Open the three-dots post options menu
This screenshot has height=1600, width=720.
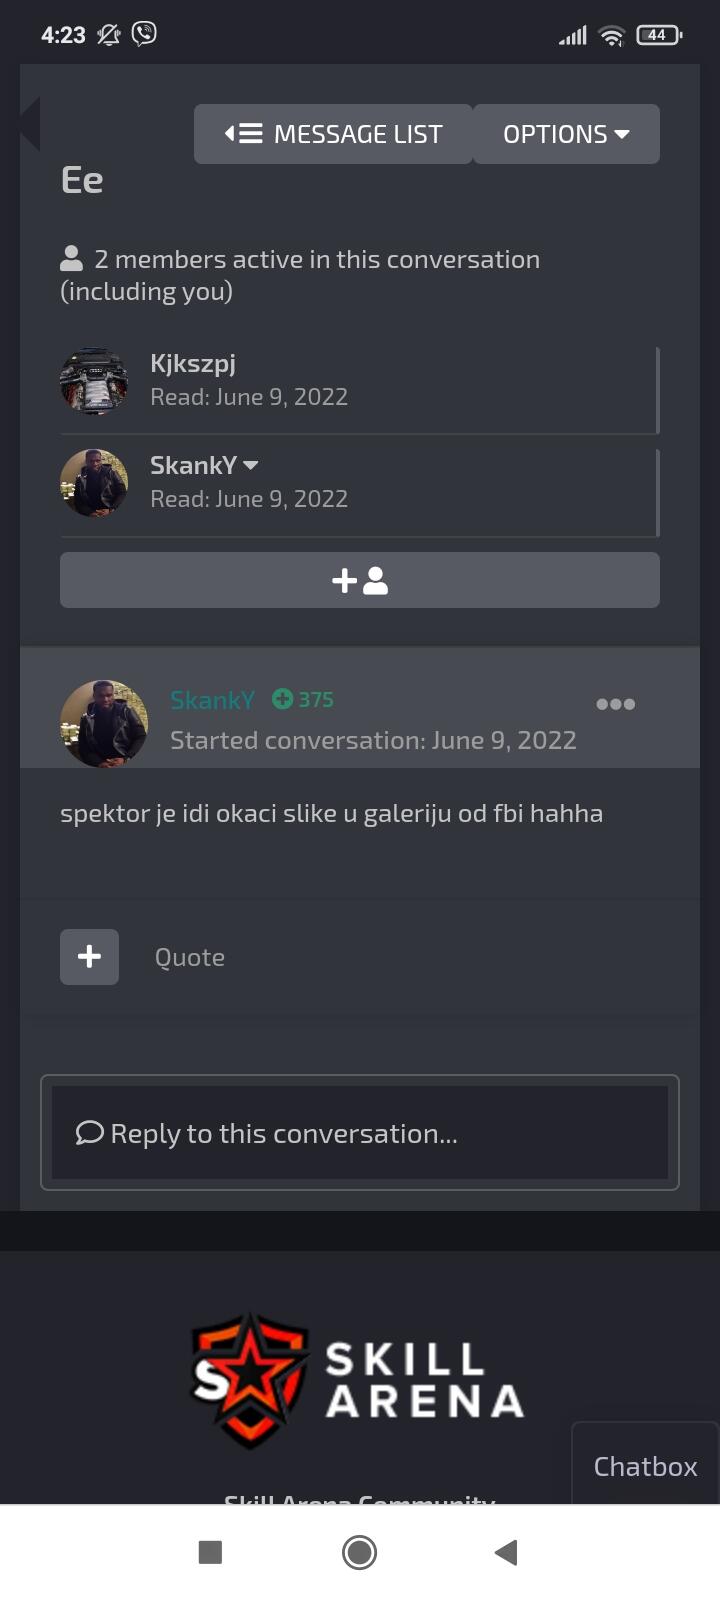point(615,704)
